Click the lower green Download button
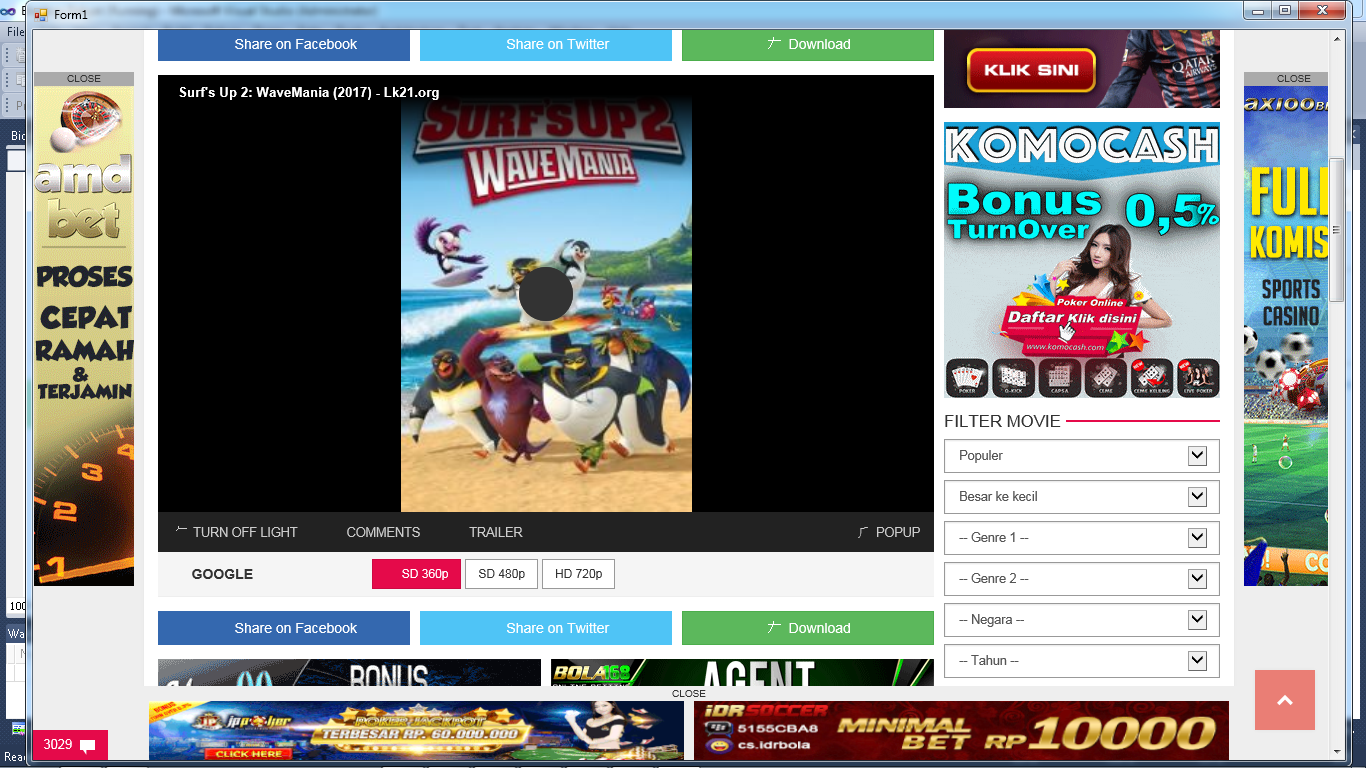 pyautogui.click(x=808, y=628)
